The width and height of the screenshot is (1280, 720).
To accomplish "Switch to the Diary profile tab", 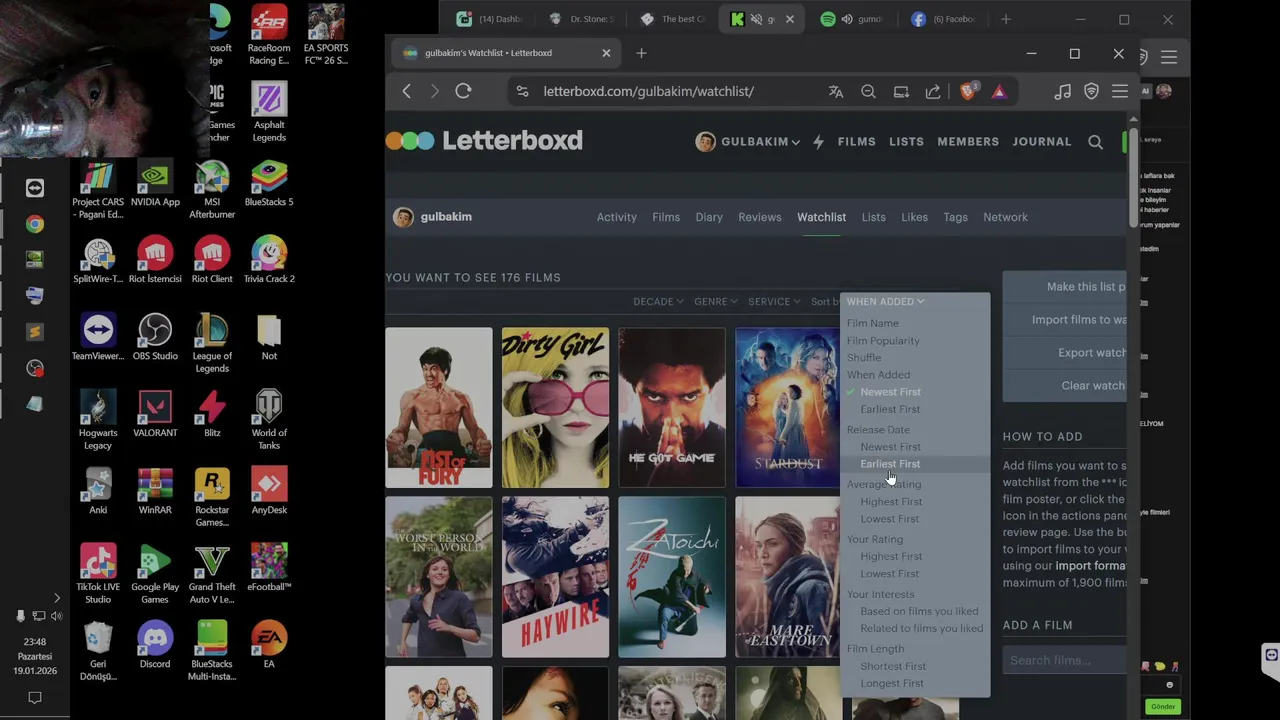I will 709,217.
